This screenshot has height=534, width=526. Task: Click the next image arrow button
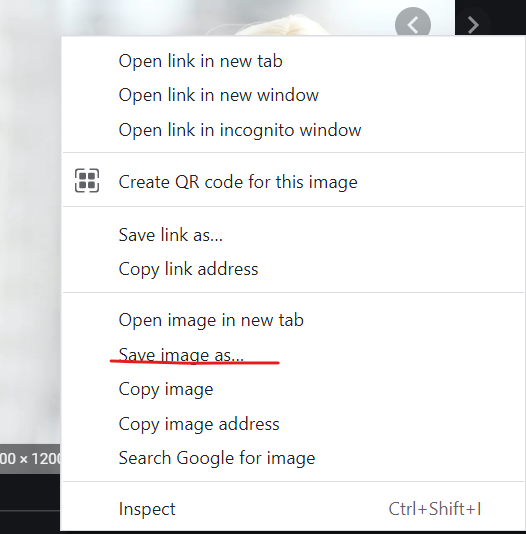point(473,25)
